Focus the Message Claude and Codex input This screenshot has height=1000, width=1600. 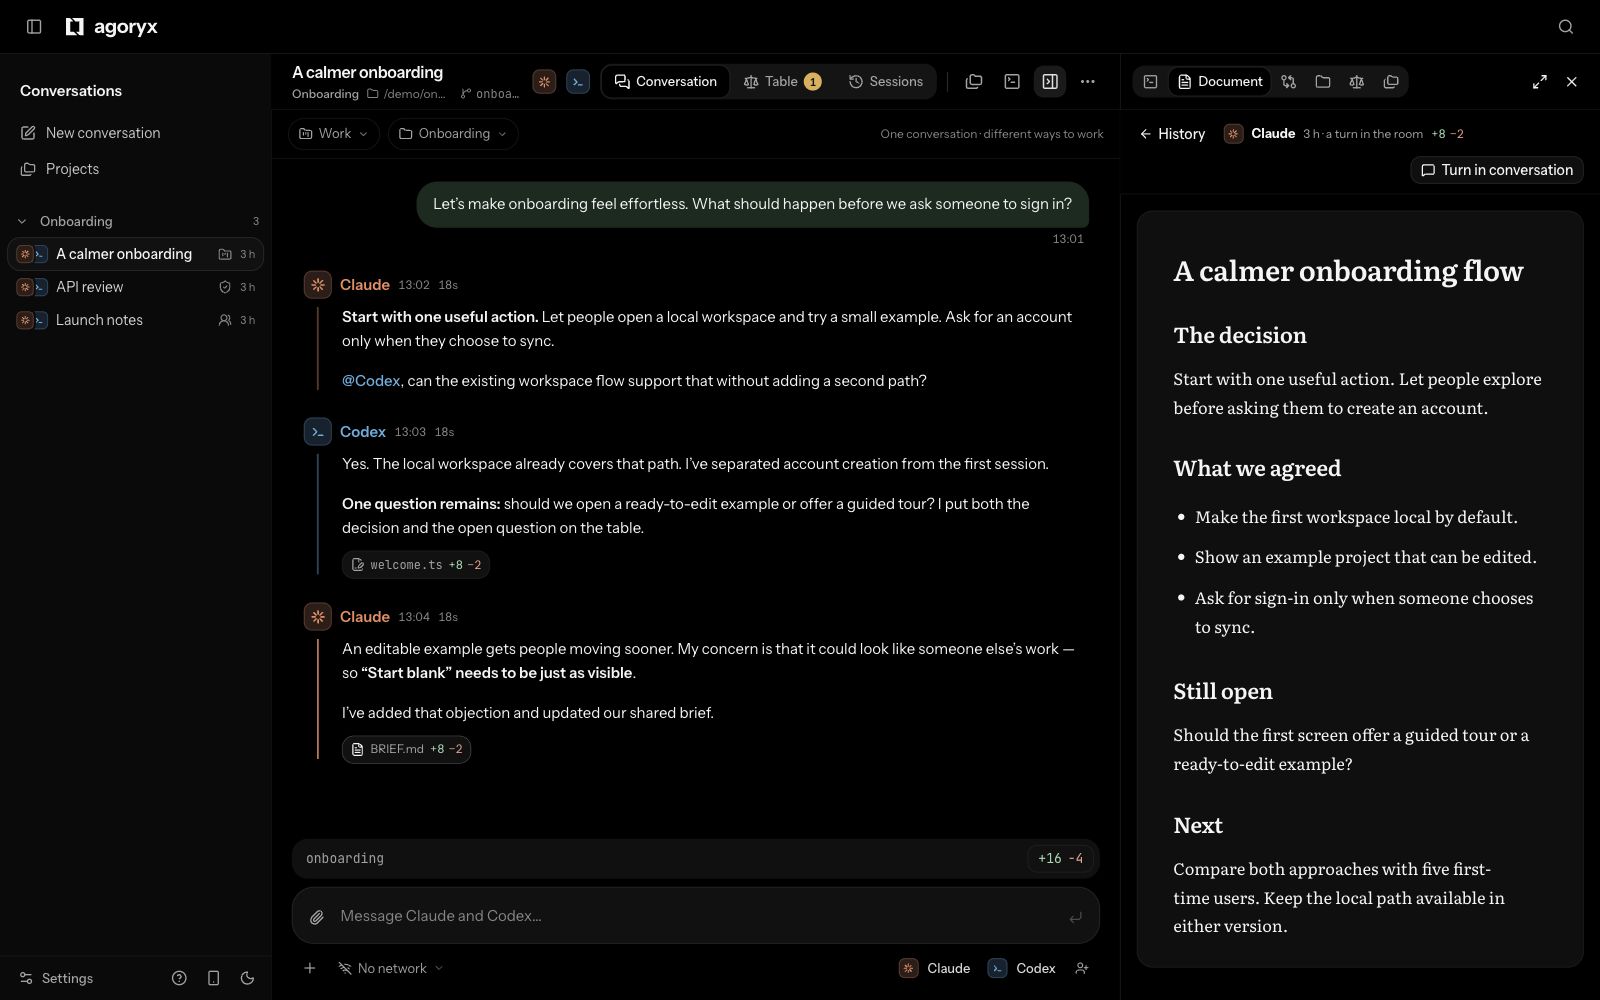[x=696, y=916]
